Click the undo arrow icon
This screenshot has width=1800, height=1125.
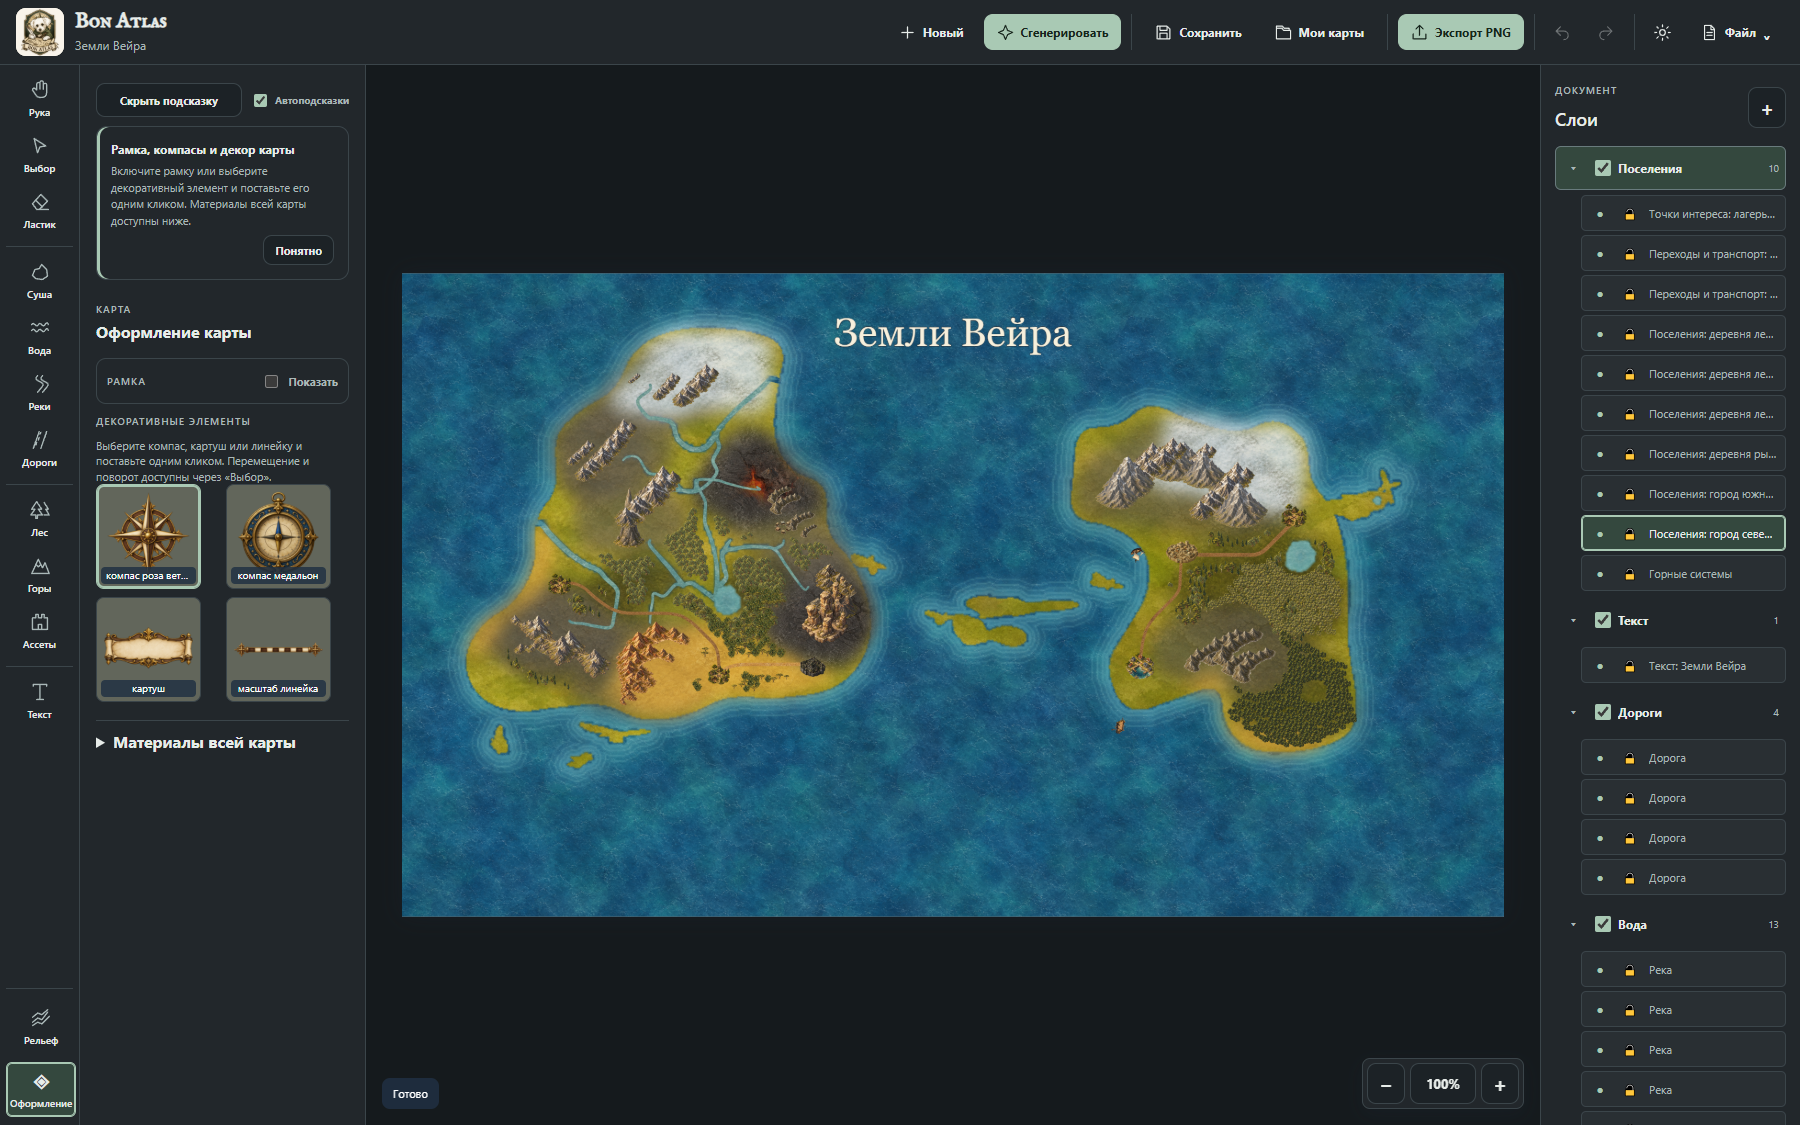tap(1562, 33)
